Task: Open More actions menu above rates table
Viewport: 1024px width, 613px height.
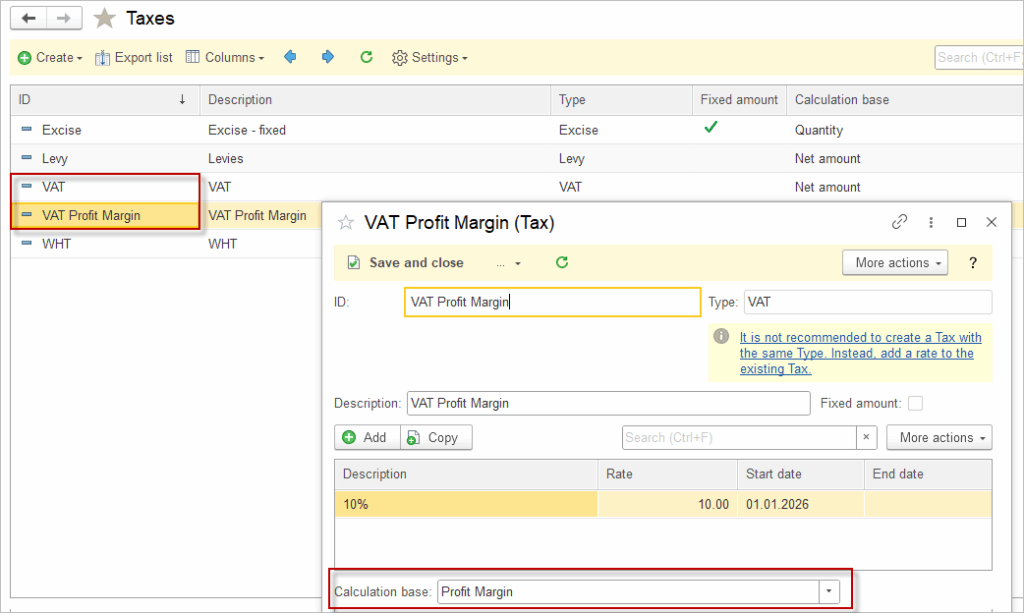Action: click(x=944, y=437)
